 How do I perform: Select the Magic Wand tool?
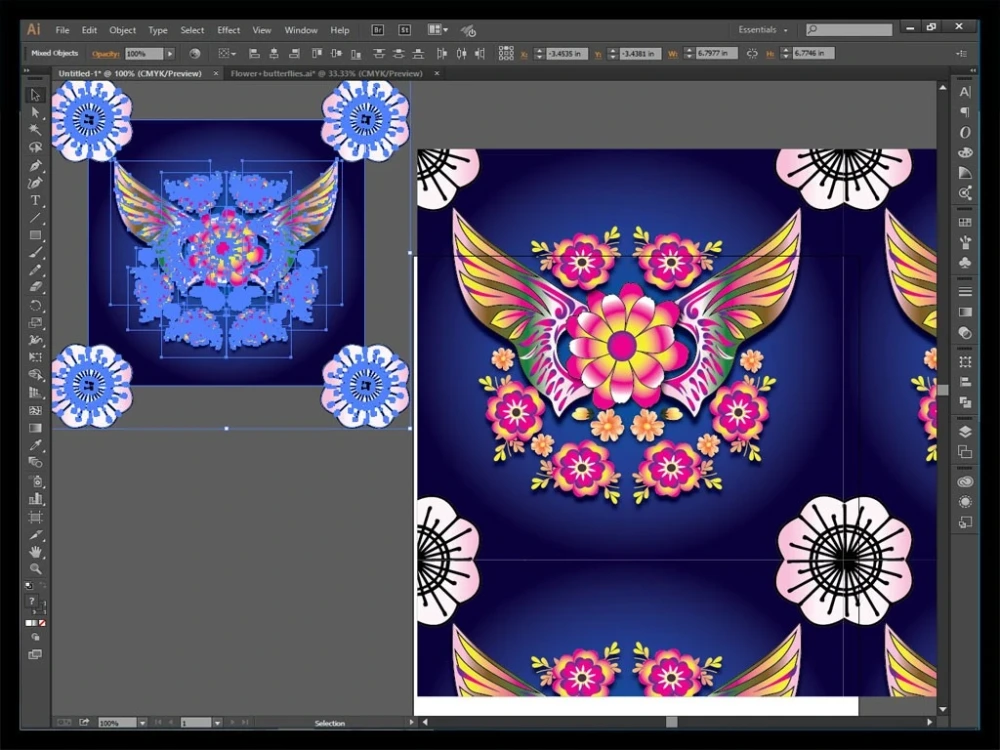(x=35, y=130)
